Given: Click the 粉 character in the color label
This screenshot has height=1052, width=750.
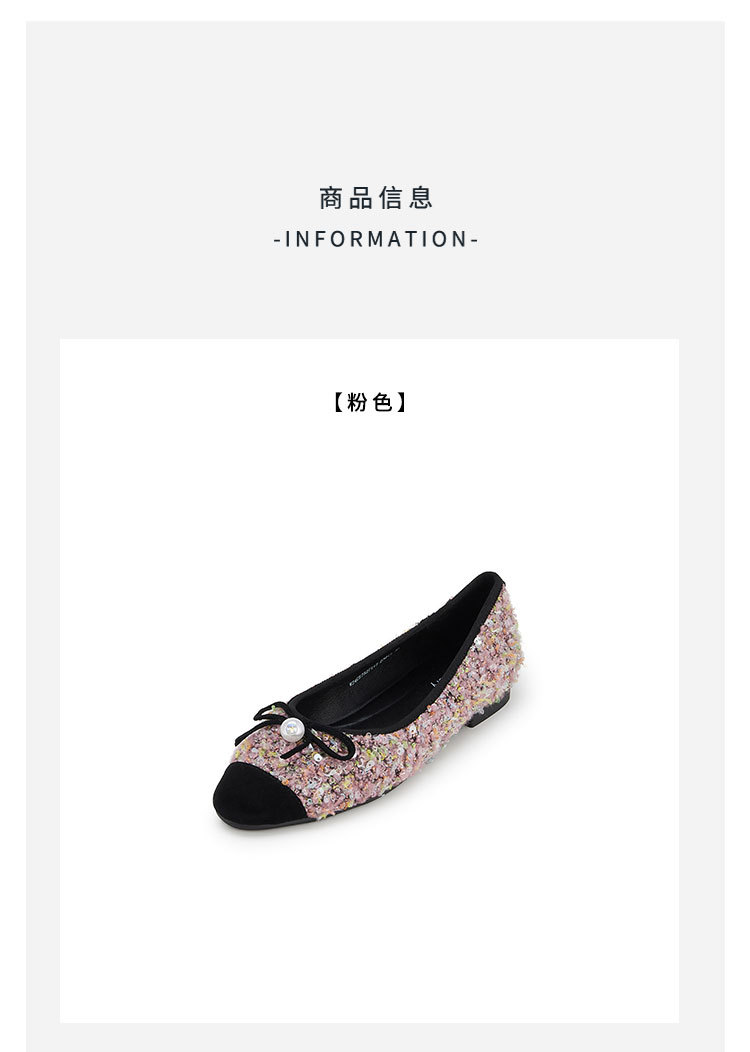Looking at the screenshot, I should coord(357,402).
